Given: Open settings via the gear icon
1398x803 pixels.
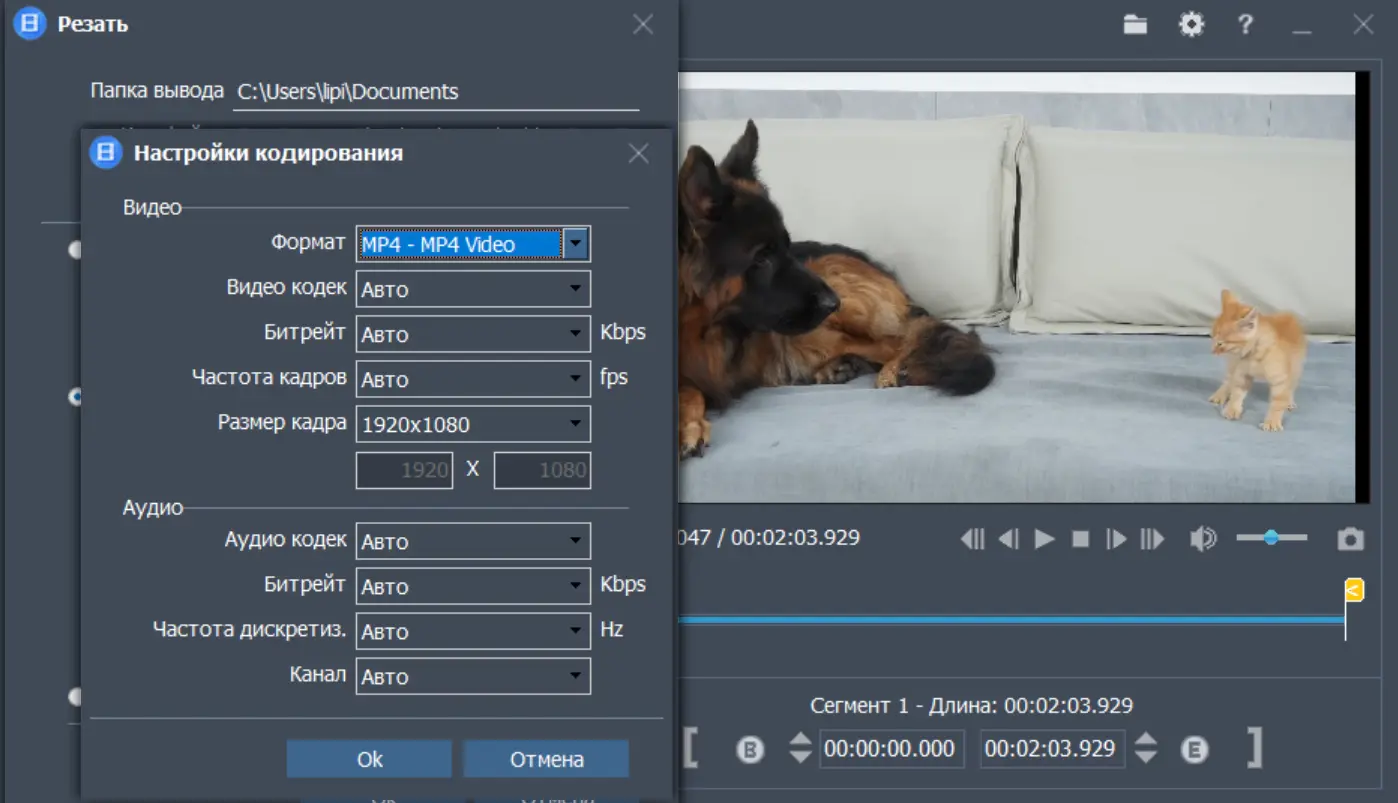Looking at the screenshot, I should click(1191, 25).
